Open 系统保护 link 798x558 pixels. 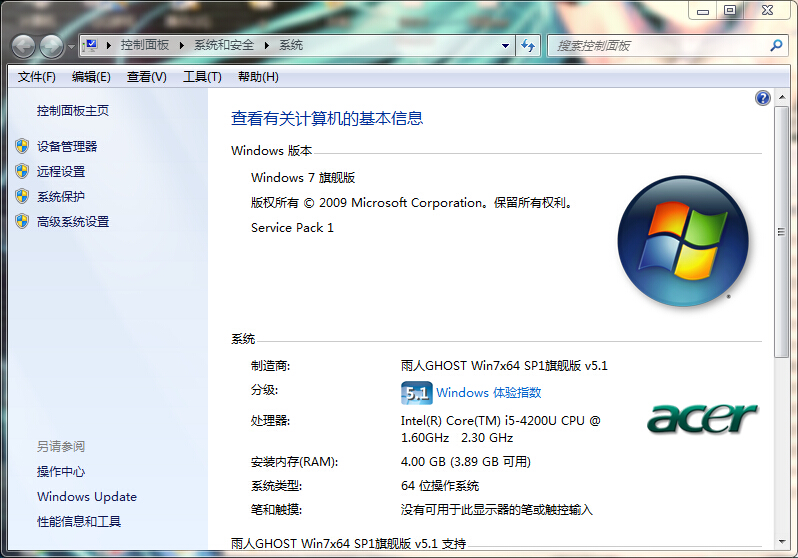click(61, 197)
